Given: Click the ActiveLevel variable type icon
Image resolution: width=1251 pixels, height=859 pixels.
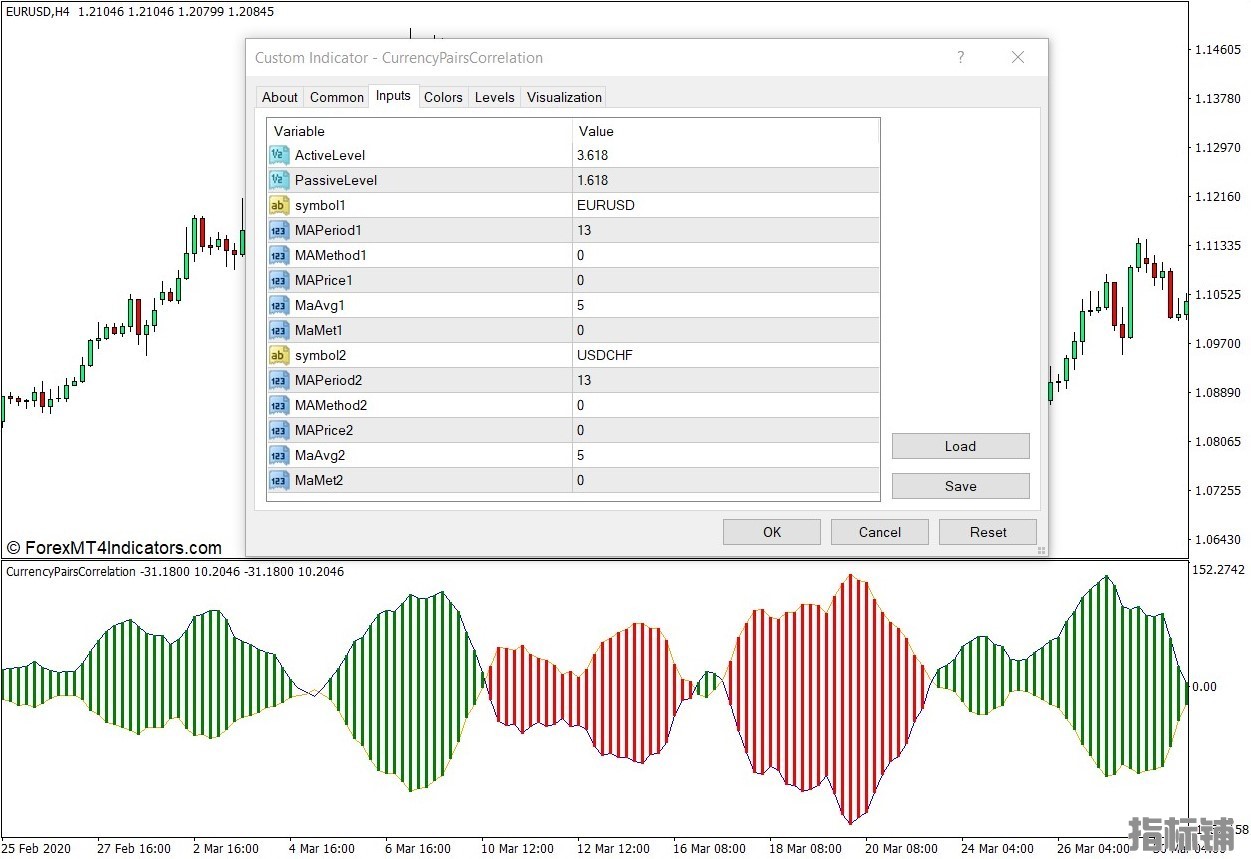Looking at the screenshot, I should click(x=279, y=155).
